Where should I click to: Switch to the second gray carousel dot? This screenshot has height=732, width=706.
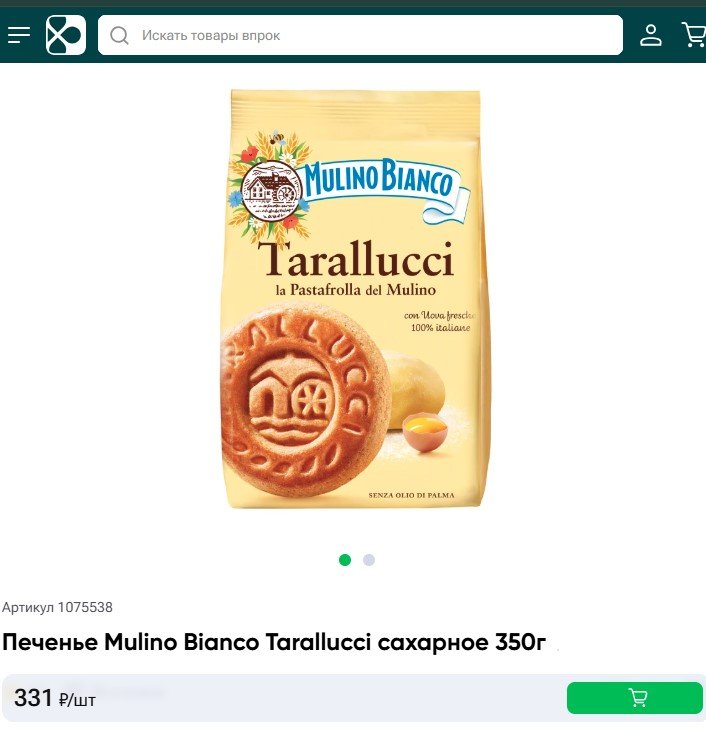click(x=369, y=560)
